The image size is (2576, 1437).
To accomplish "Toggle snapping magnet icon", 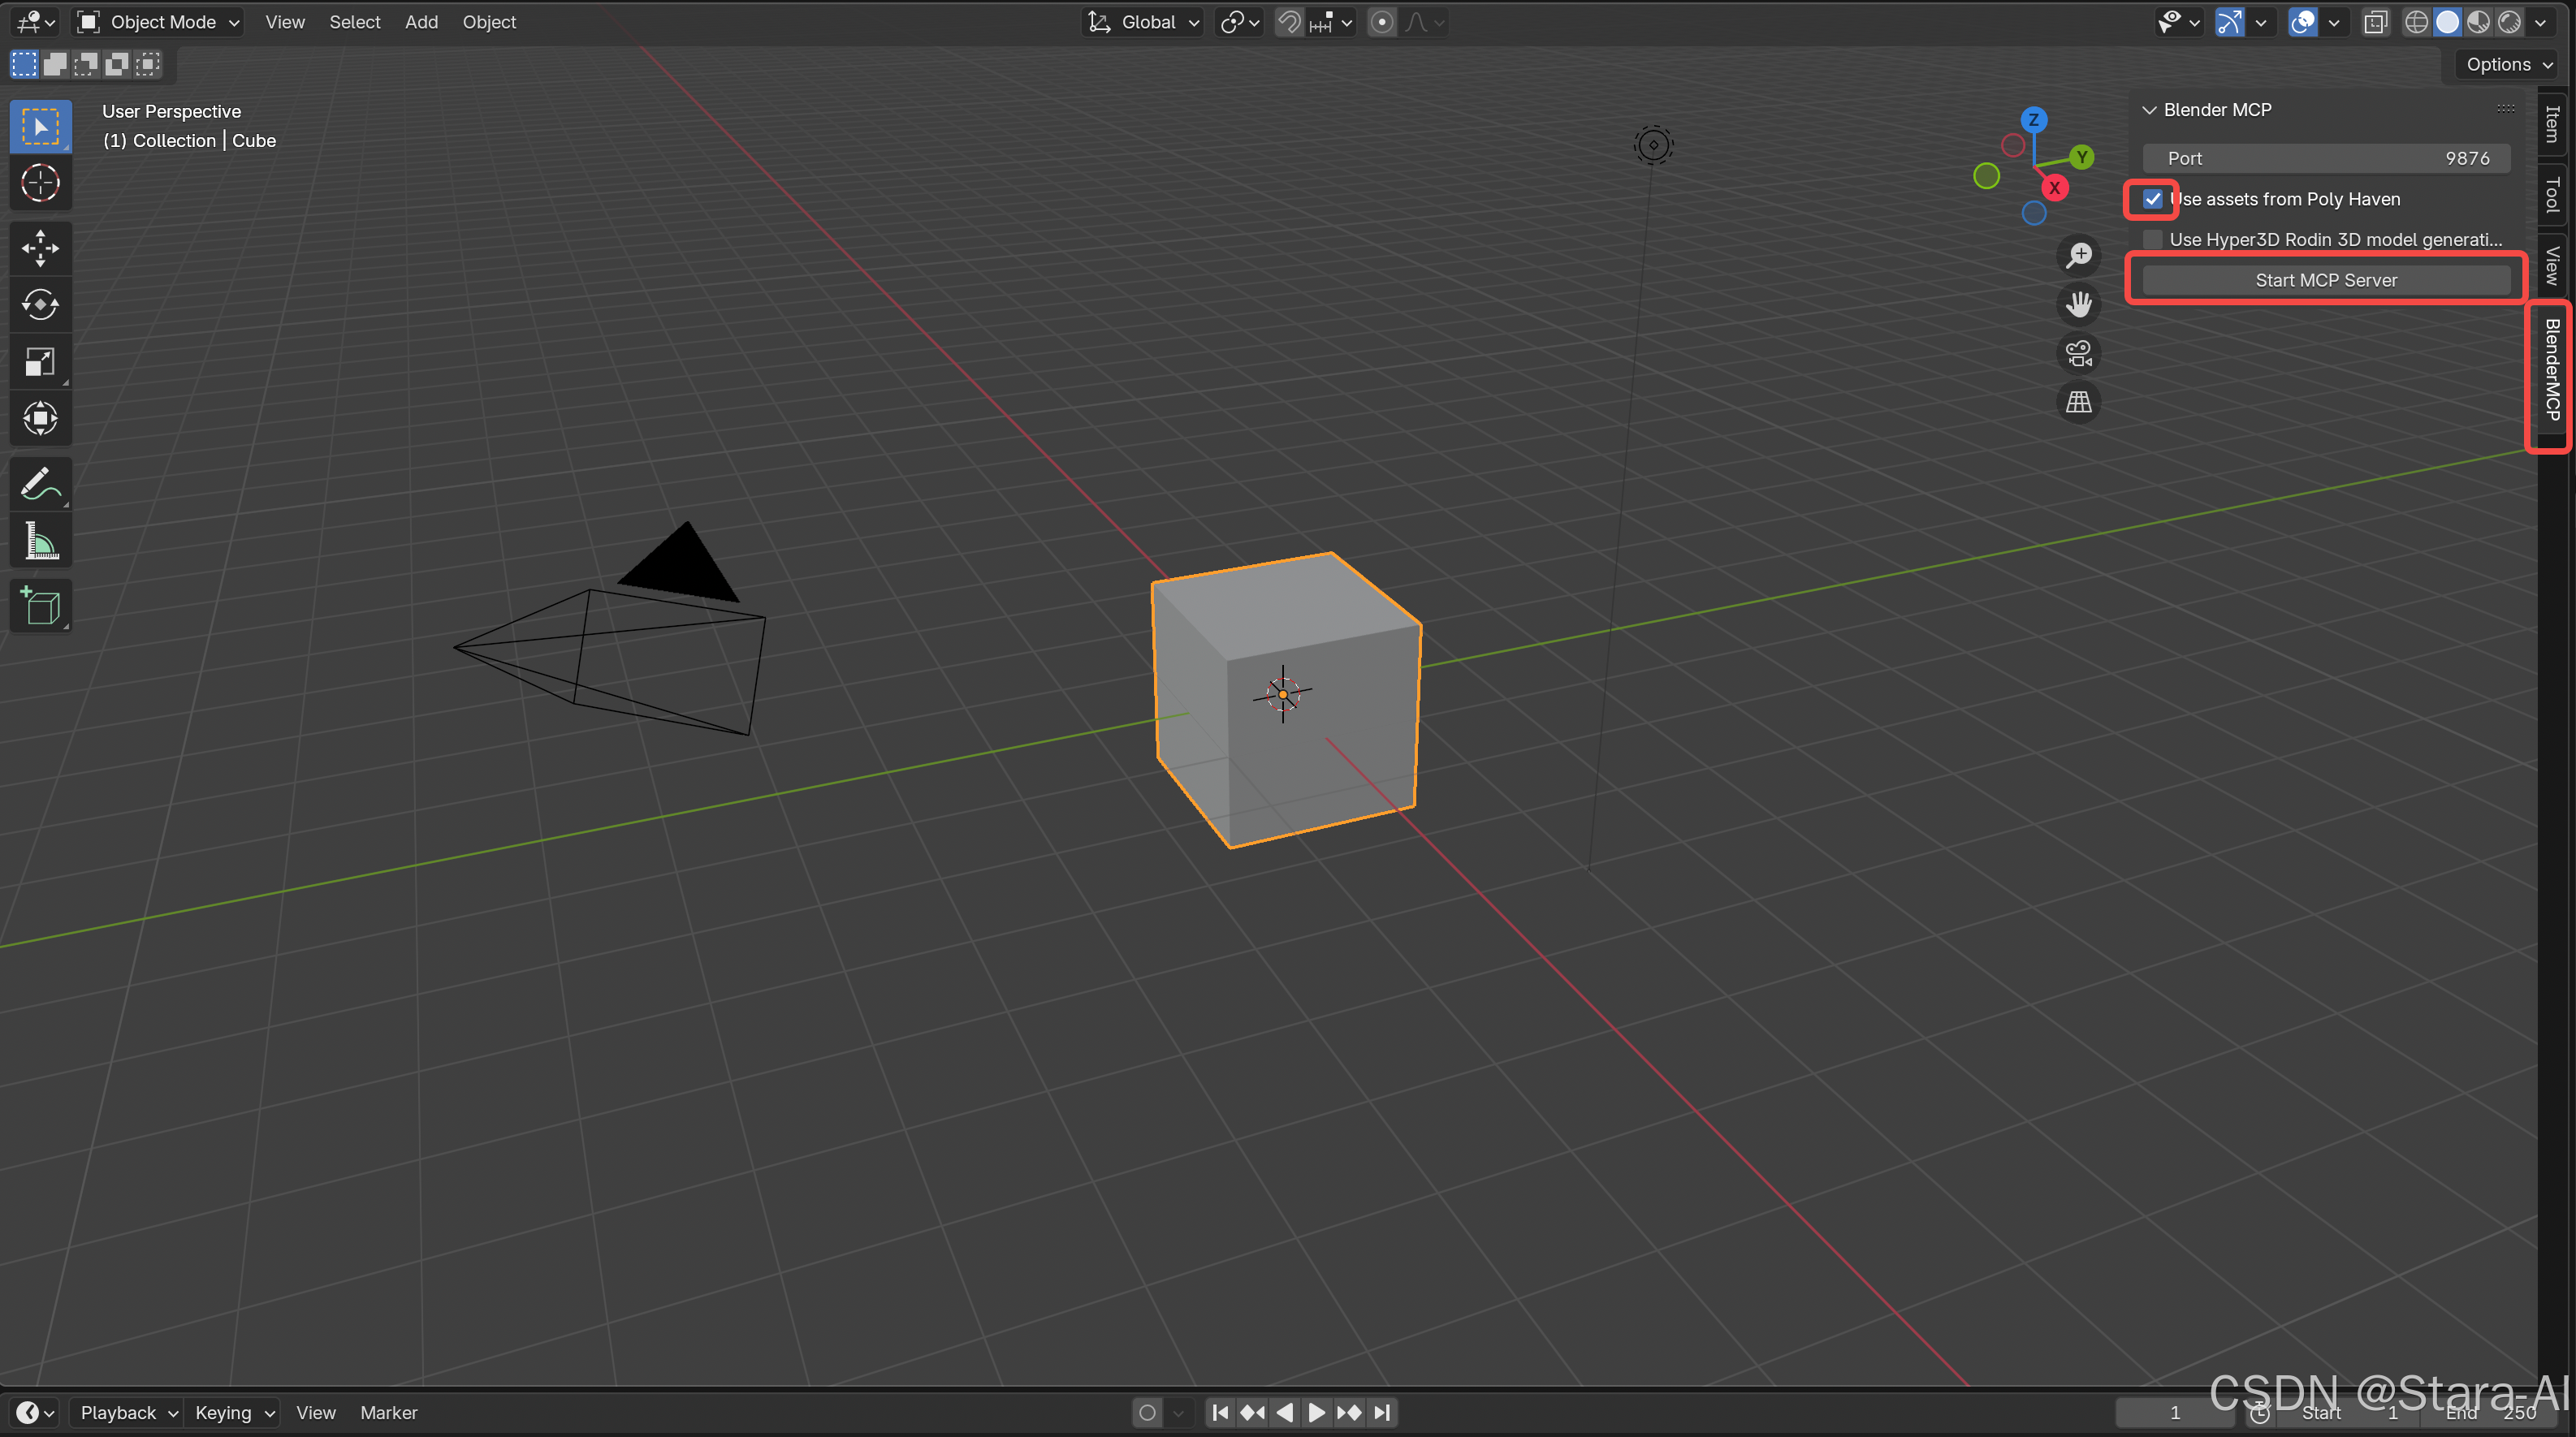I will [1290, 22].
